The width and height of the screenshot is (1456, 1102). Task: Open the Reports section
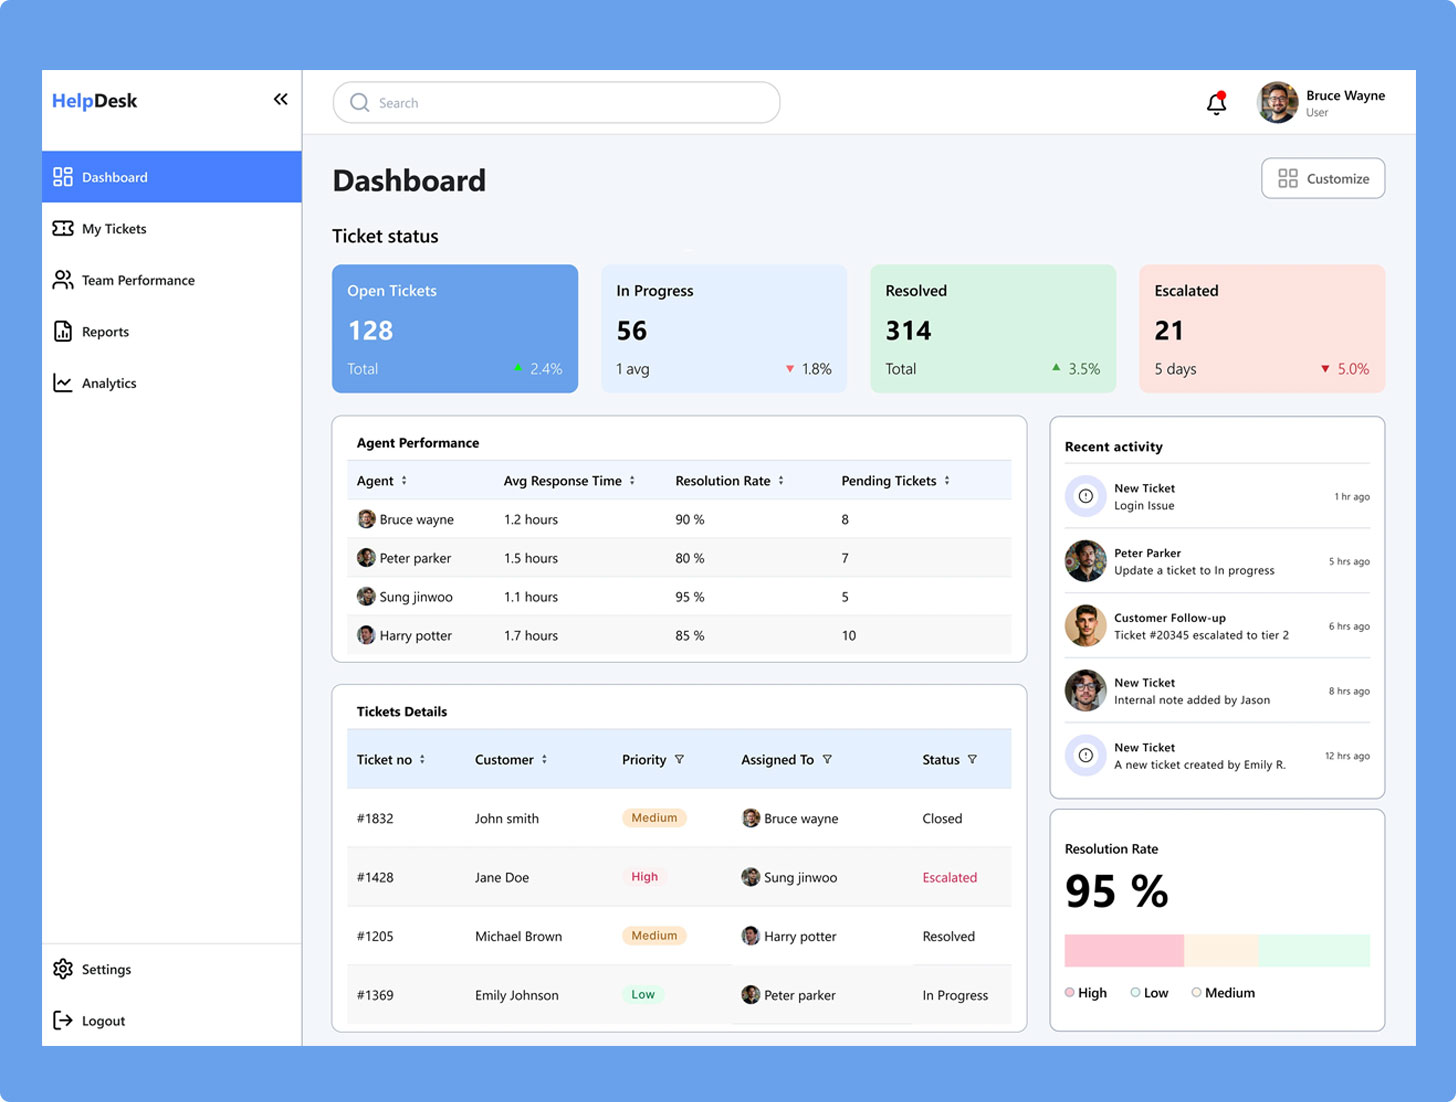click(x=105, y=331)
